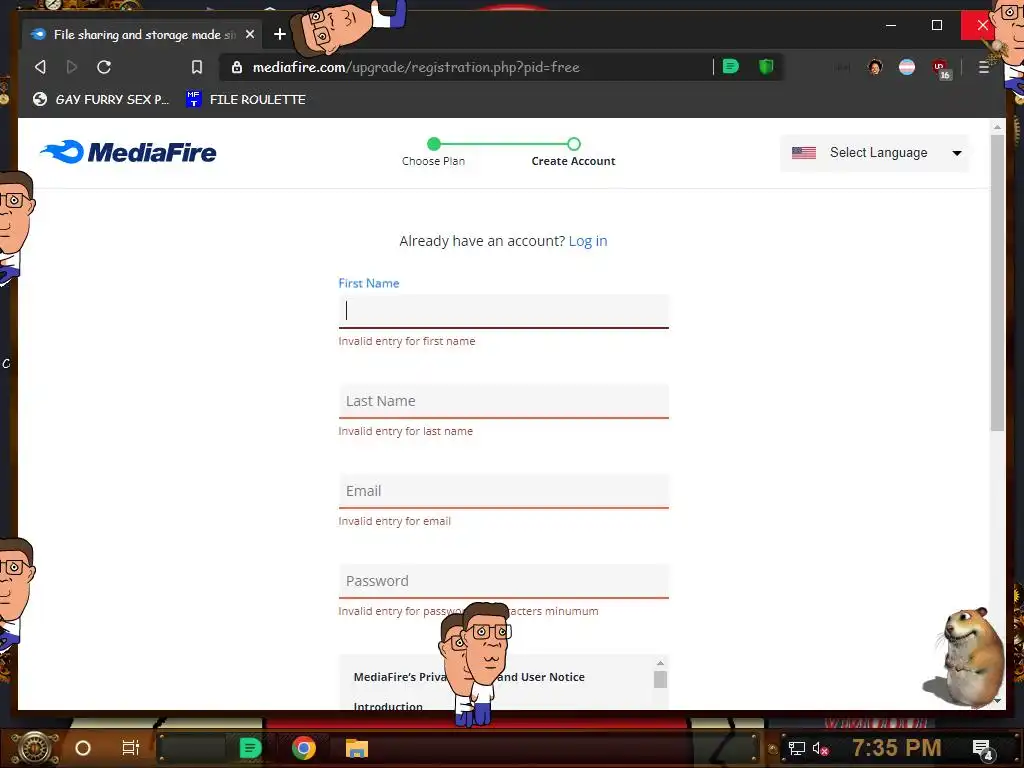1024x768 pixels.
Task: Click the MediaFire logo
Action: 128,152
